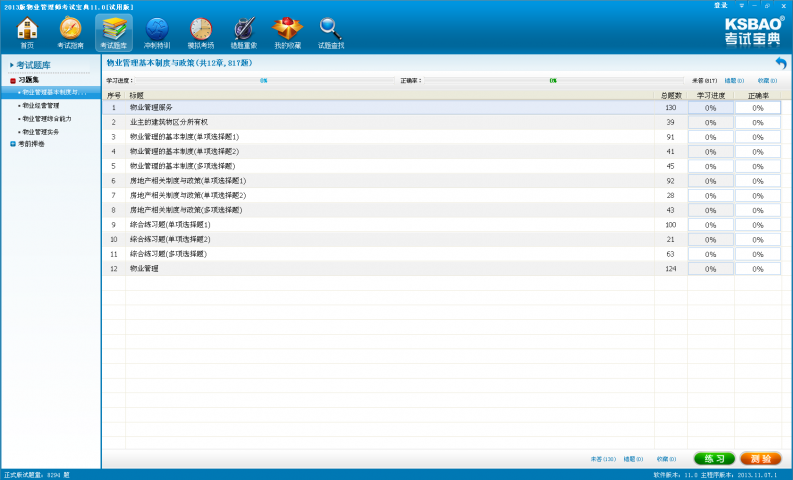The width and height of the screenshot is (793, 480).
Task: Open the 我的收藏 box icon
Action: (287, 32)
